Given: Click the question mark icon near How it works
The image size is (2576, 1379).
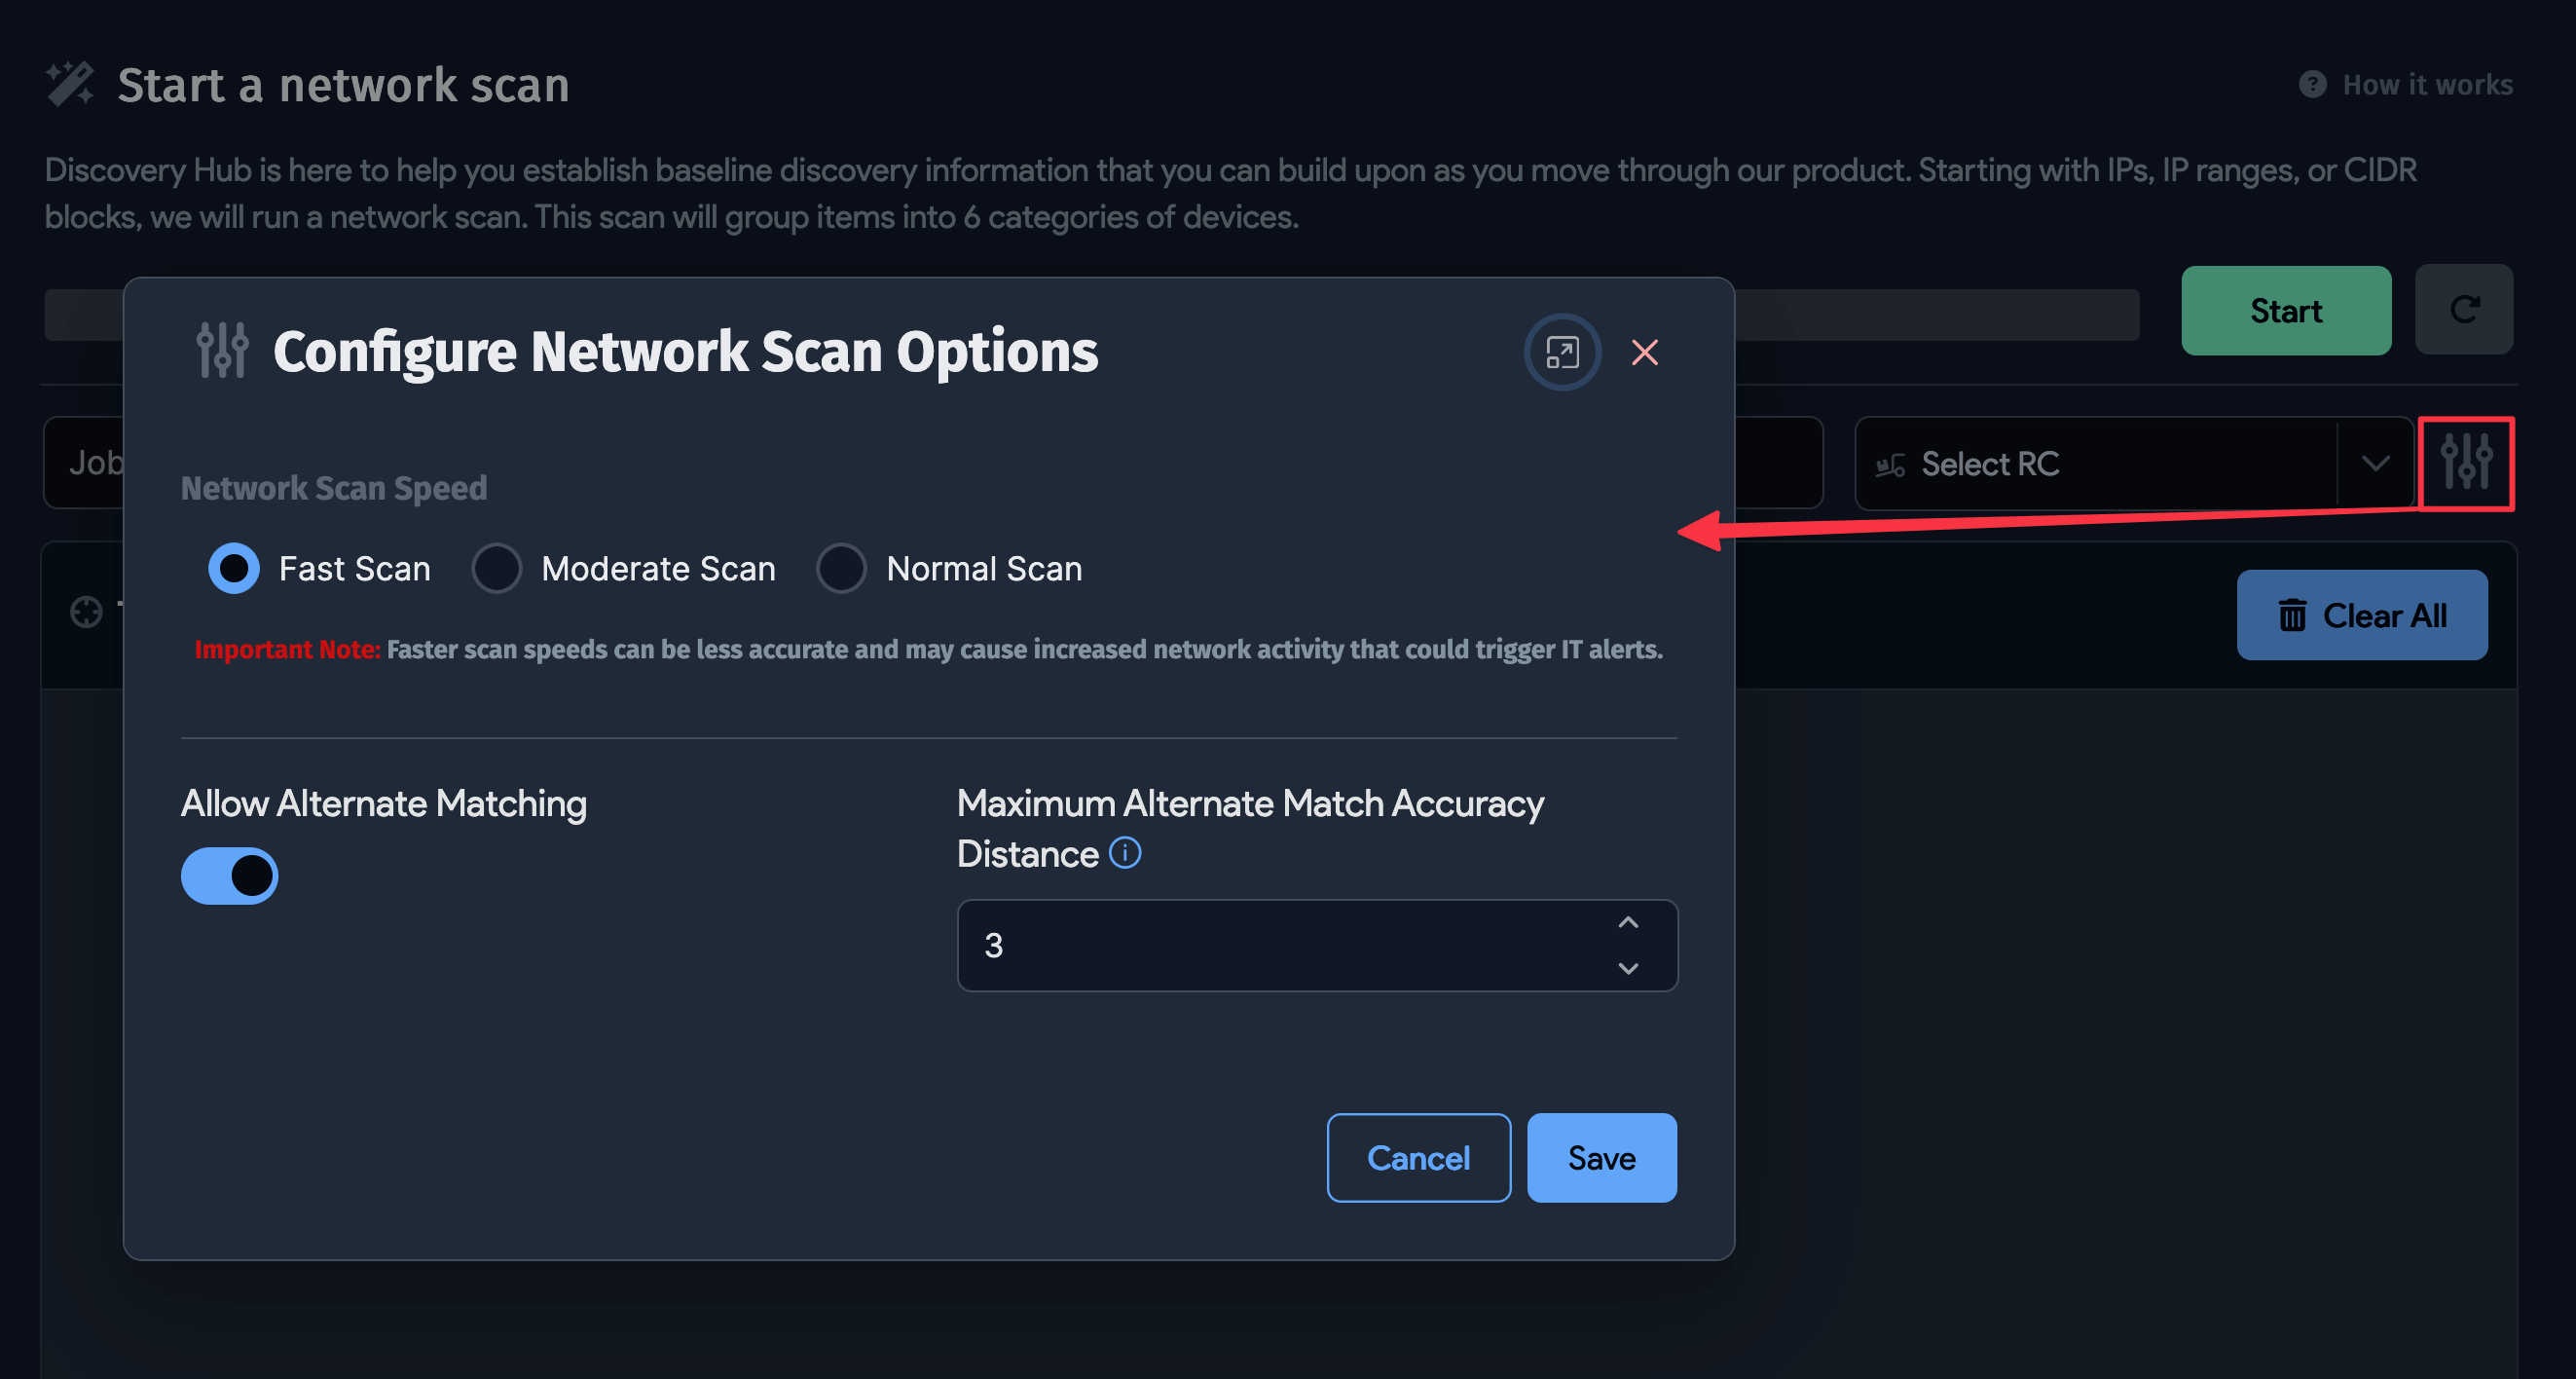Looking at the screenshot, I should [2312, 84].
